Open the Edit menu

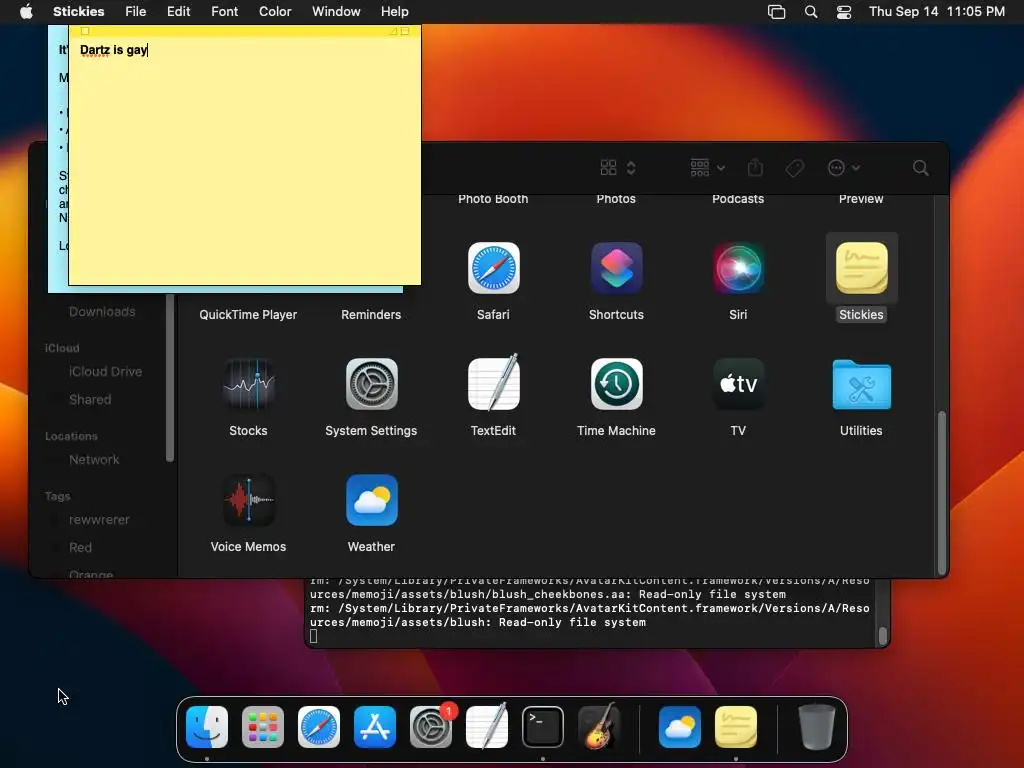[x=178, y=12]
